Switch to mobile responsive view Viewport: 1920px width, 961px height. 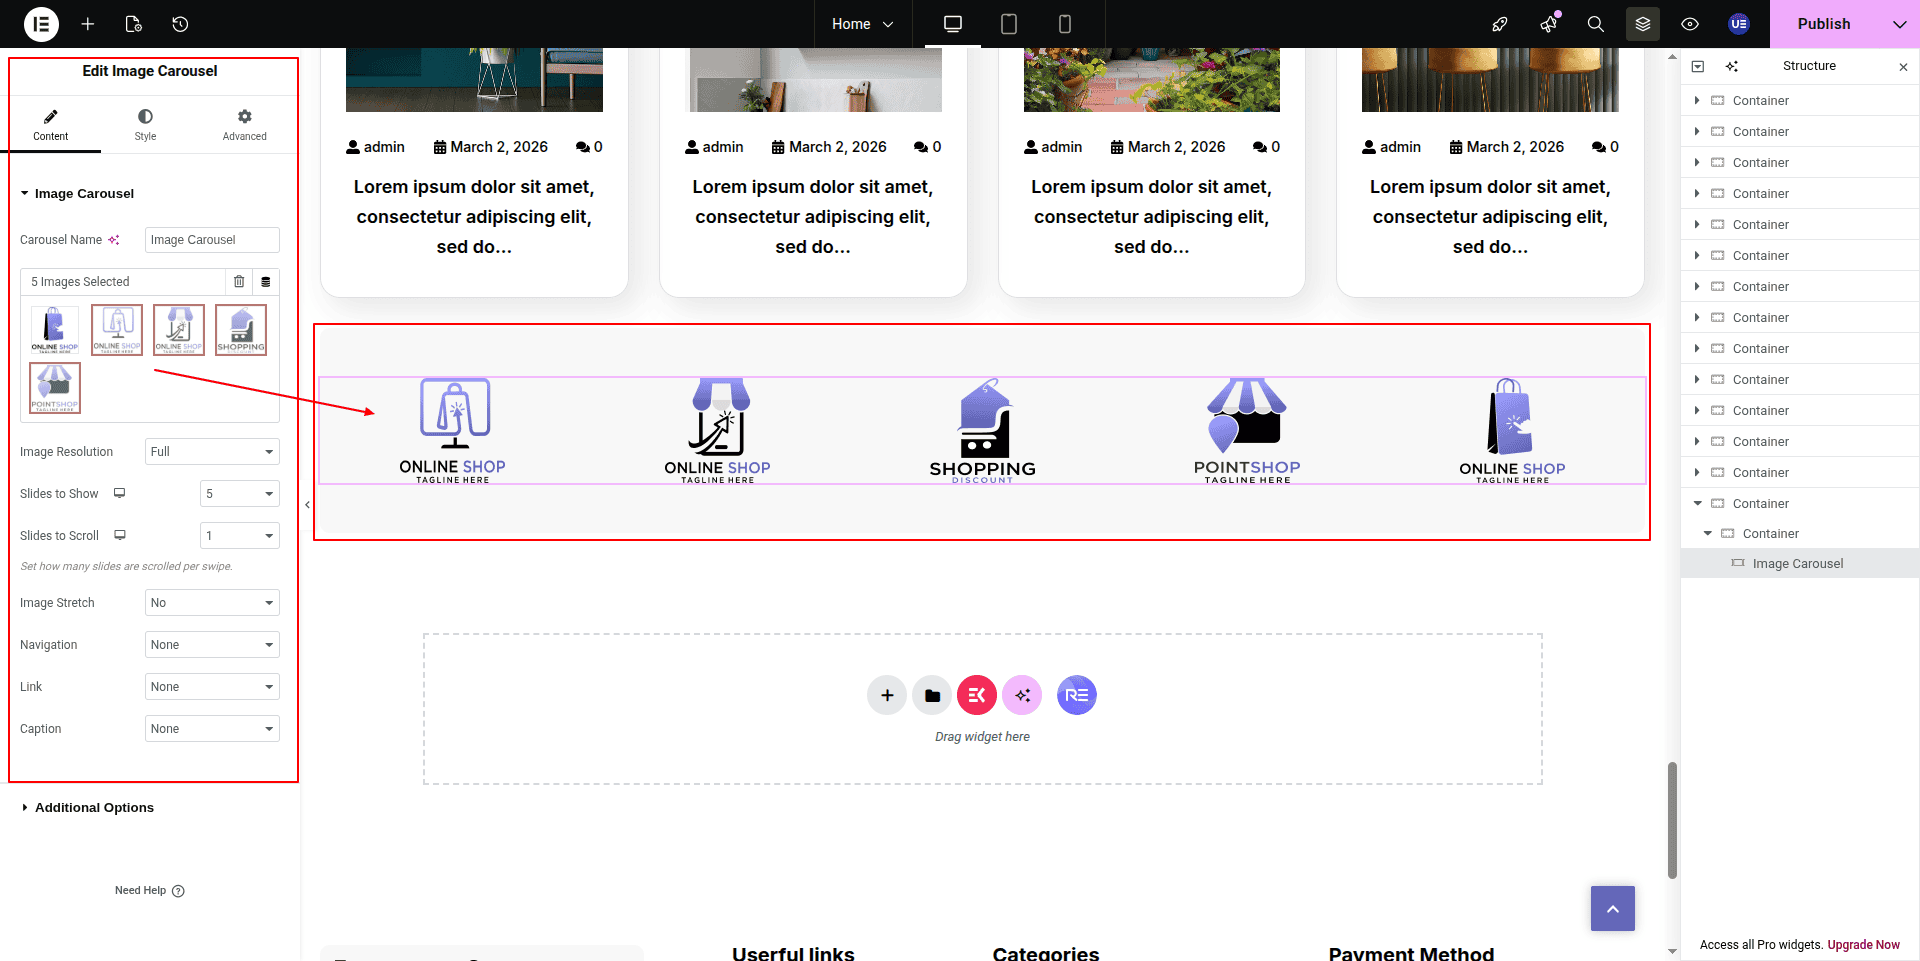[x=1065, y=24]
